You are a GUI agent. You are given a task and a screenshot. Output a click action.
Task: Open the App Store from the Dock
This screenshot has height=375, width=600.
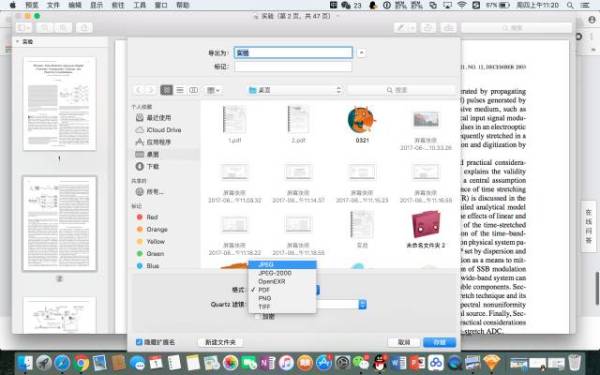[324, 362]
